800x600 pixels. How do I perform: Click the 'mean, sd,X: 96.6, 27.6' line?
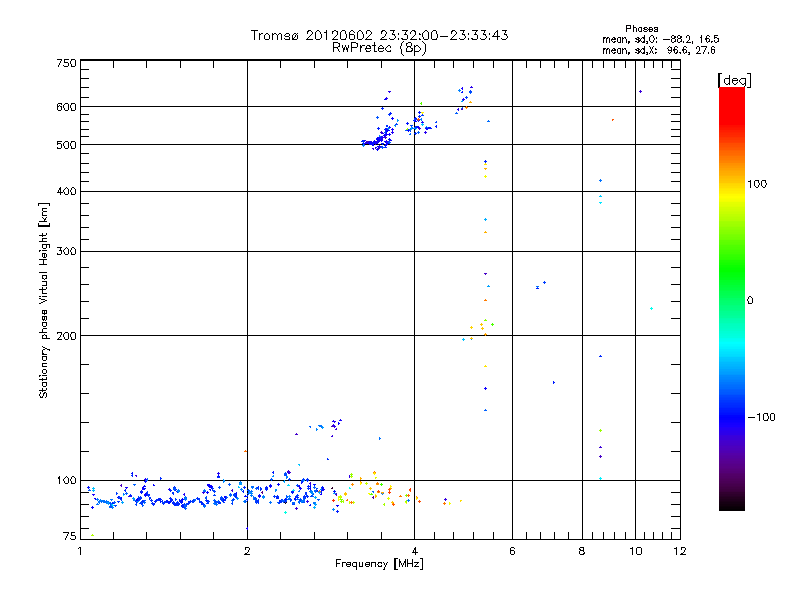pyautogui.click(x=659, y=50)
